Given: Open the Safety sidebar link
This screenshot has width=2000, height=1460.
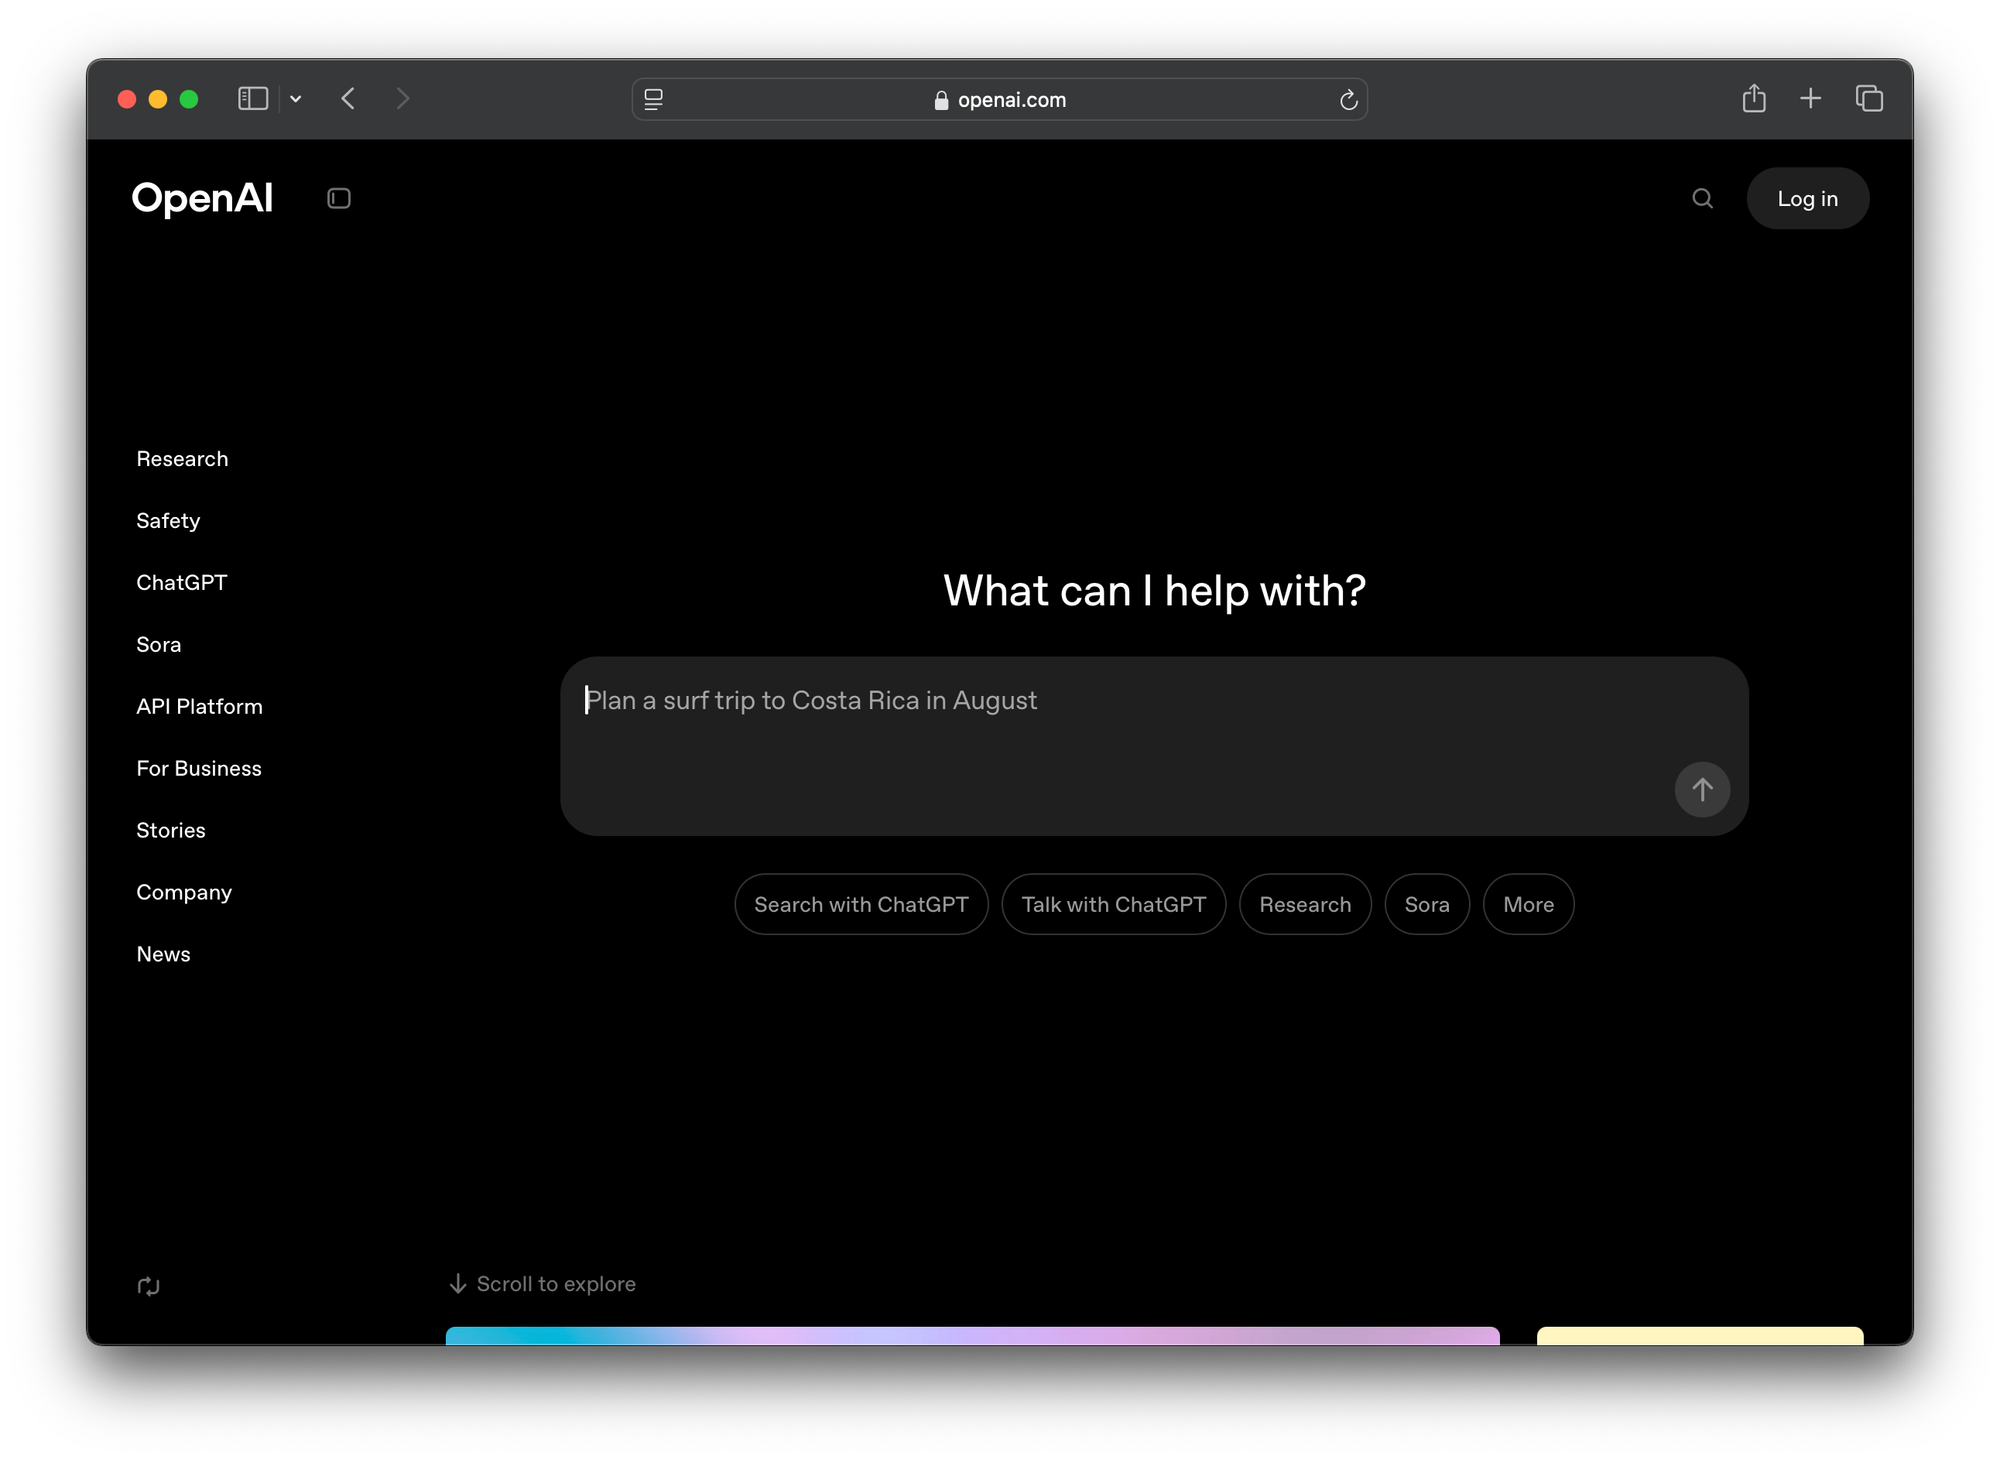Looking at the screenshot, I should (168, 520).
